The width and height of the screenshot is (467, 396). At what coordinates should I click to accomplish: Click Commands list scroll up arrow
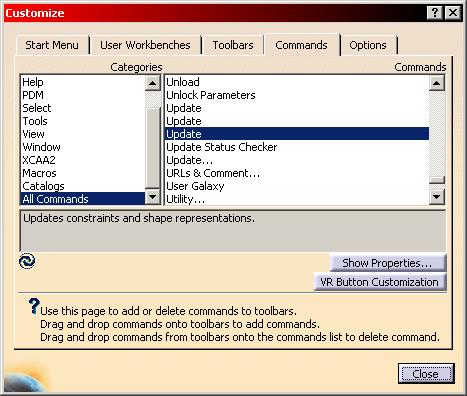point(436,83)
